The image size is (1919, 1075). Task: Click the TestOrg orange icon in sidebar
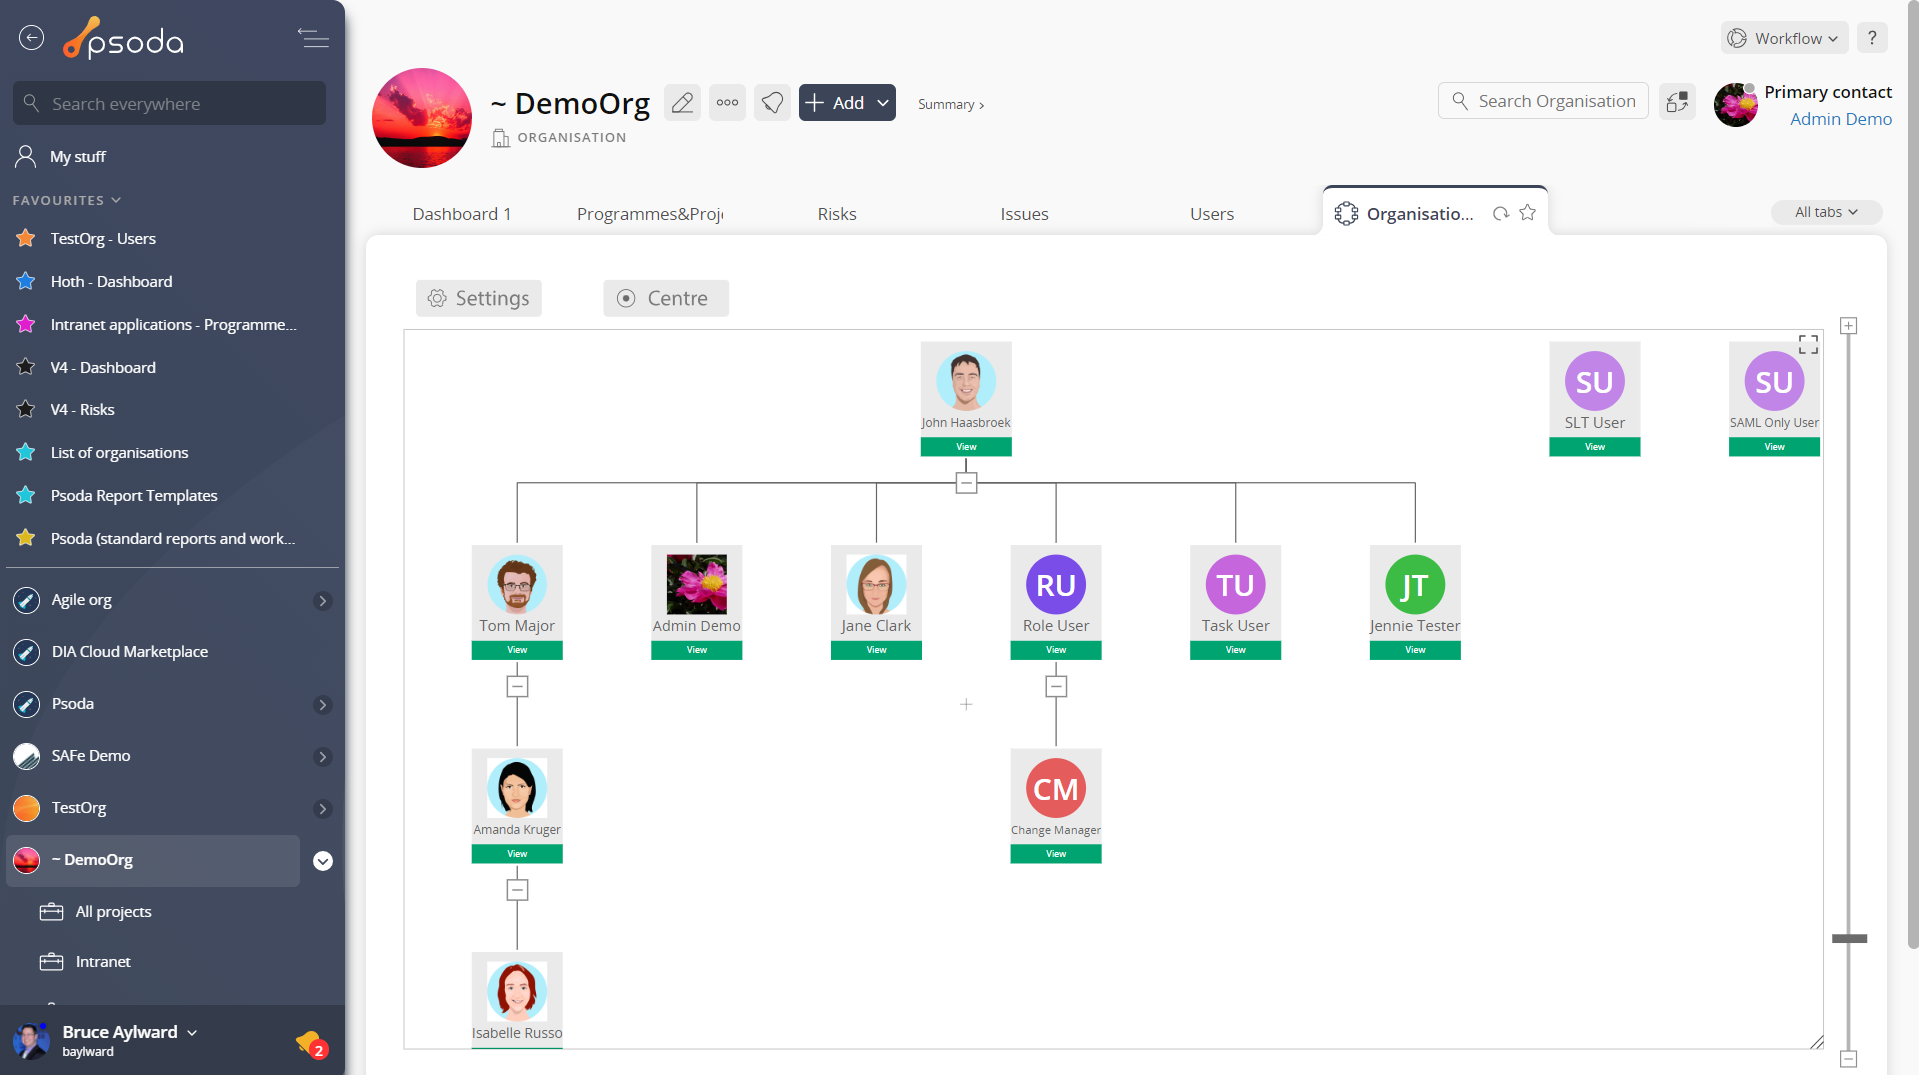[26, 808]
